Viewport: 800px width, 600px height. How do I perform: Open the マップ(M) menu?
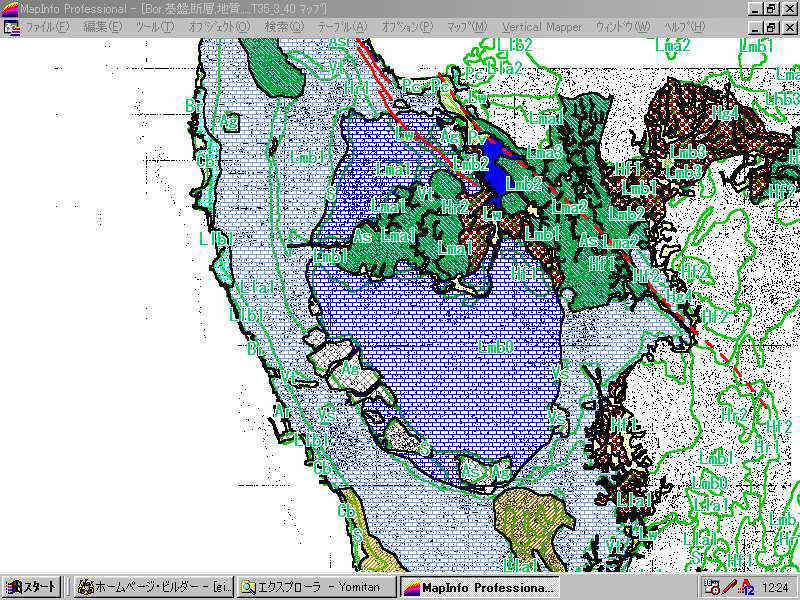pyautogui.click(x=467, y=27)
